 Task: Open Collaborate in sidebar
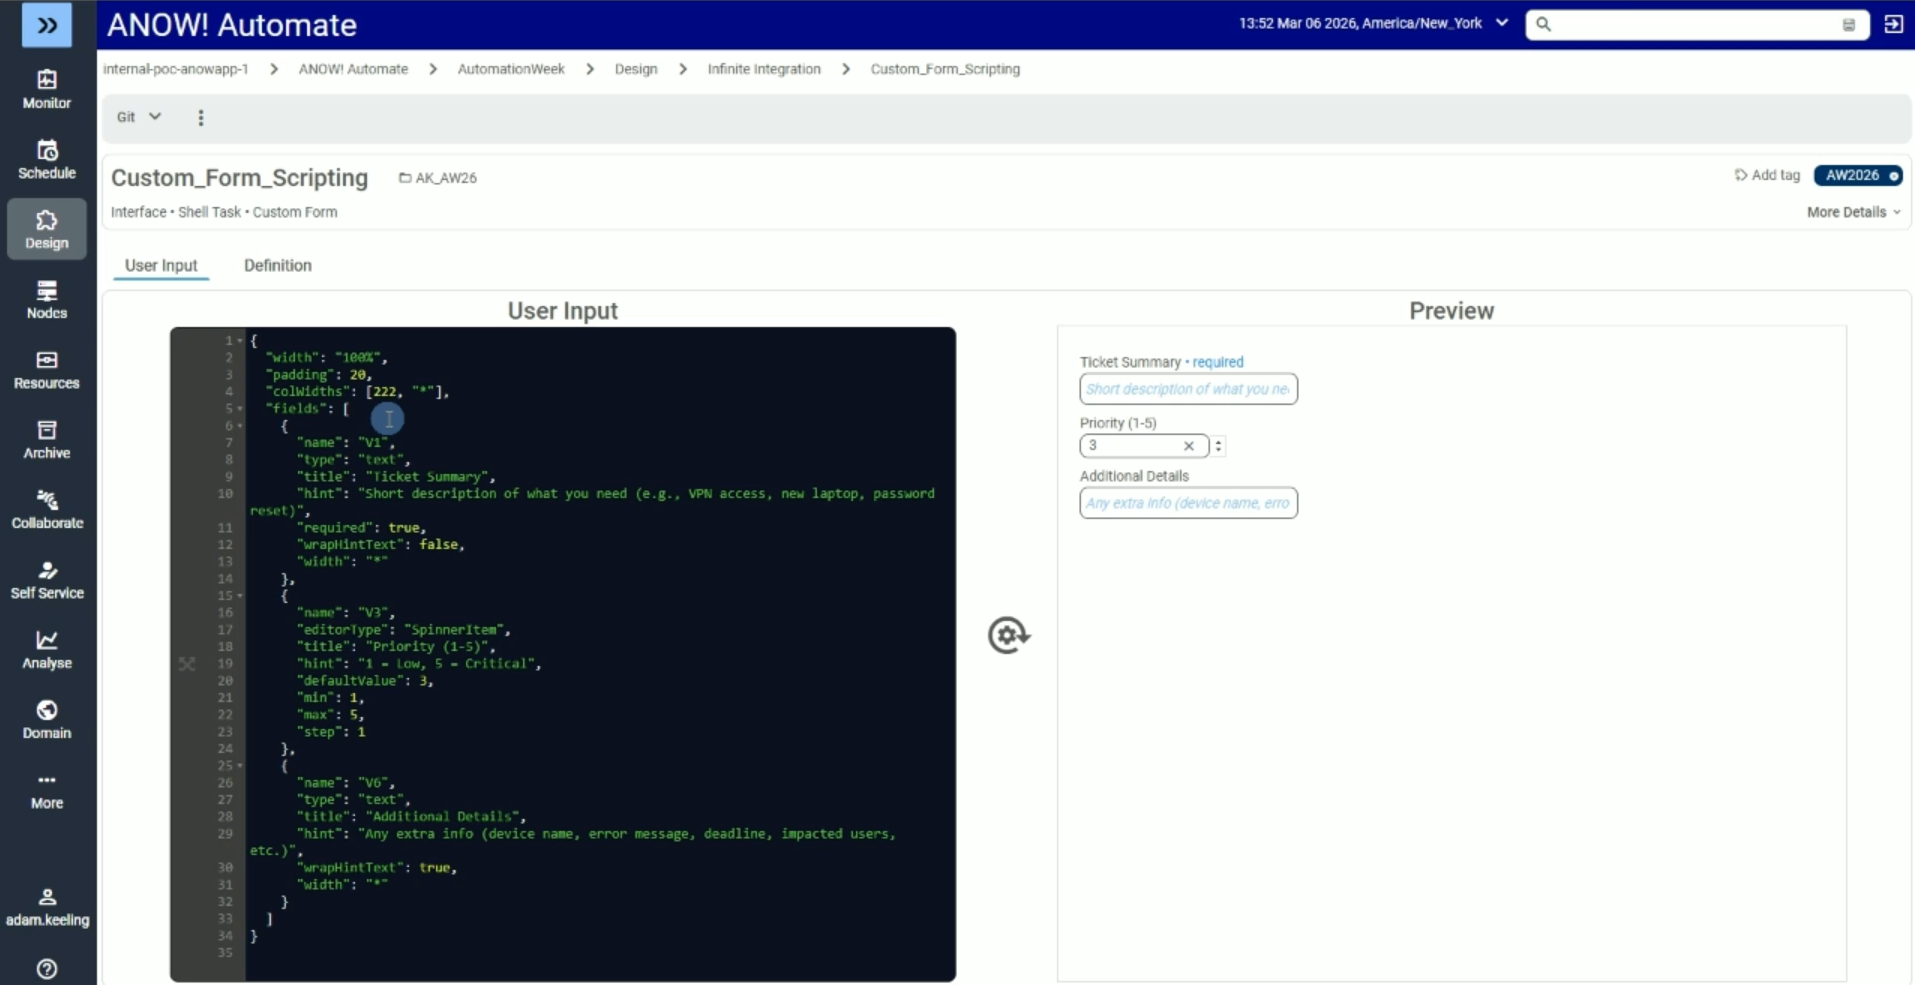pyautogui.click(x=47, y=509)
